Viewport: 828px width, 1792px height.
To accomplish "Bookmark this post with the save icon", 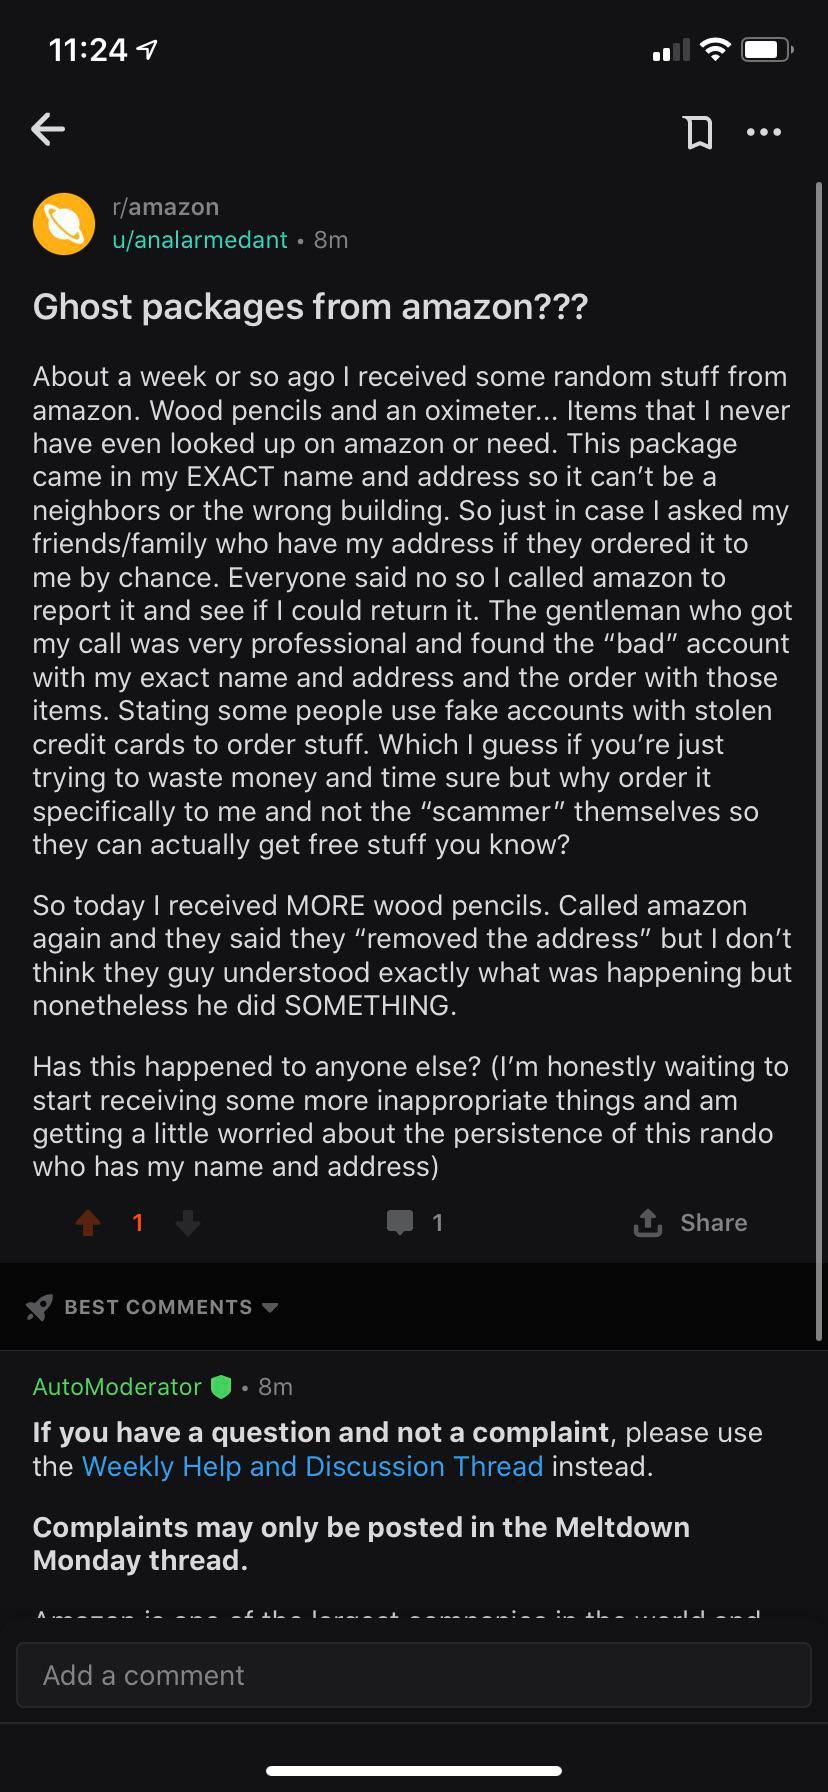I will 698,131.
